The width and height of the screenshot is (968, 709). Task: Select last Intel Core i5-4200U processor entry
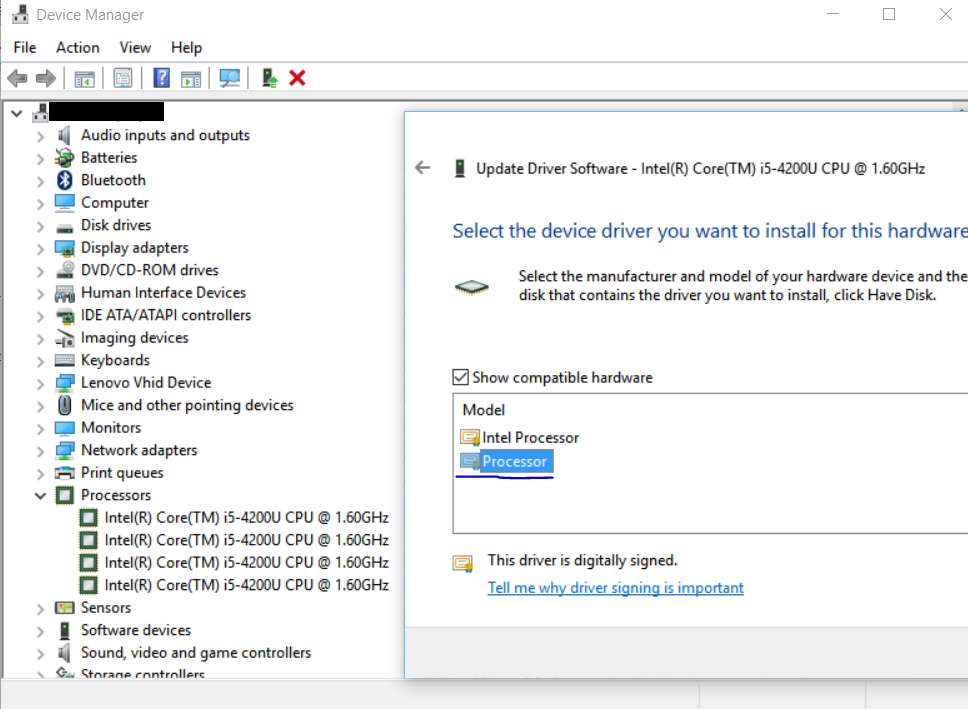tap(246, 585)
